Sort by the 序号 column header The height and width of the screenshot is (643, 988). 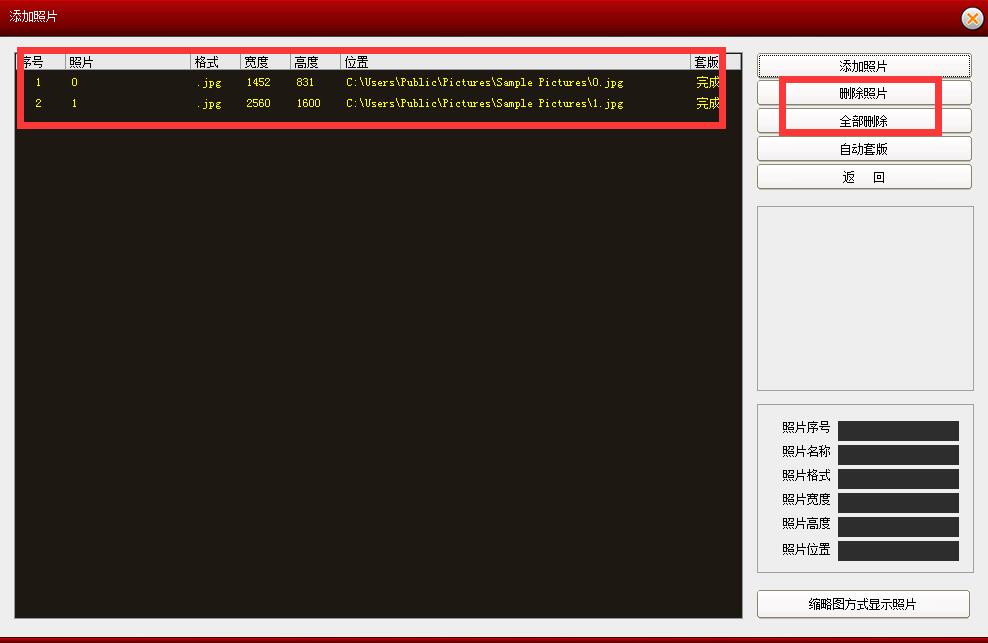click(40, 62)
